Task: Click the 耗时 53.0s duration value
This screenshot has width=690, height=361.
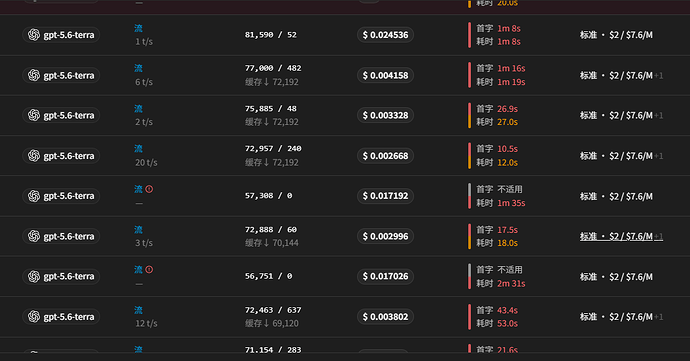Action: (x=497, y=324)
